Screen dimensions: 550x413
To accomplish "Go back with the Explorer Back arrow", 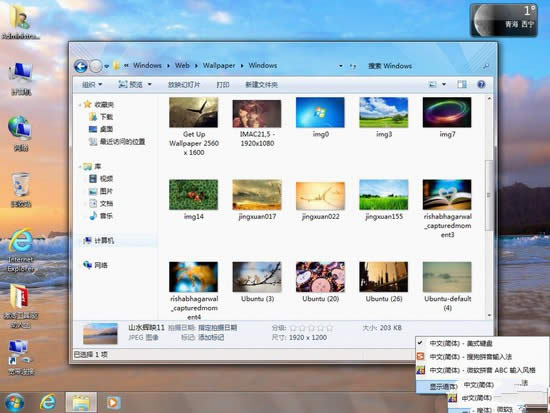I will tap(81, 66).
